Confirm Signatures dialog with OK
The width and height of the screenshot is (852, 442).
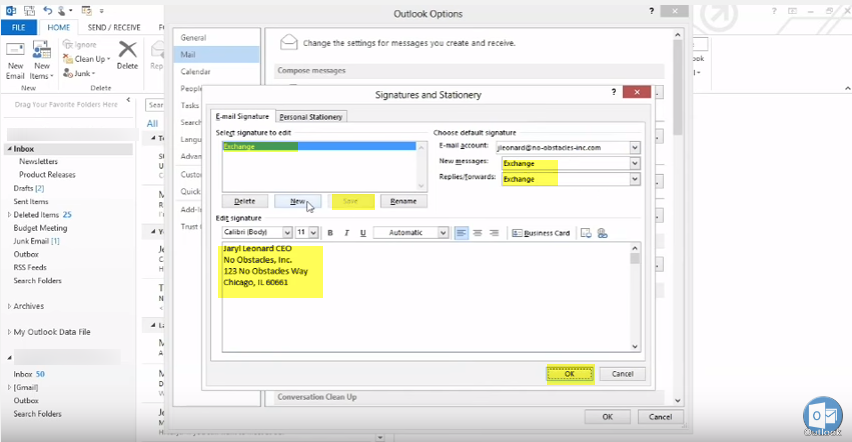pos(569,374)
